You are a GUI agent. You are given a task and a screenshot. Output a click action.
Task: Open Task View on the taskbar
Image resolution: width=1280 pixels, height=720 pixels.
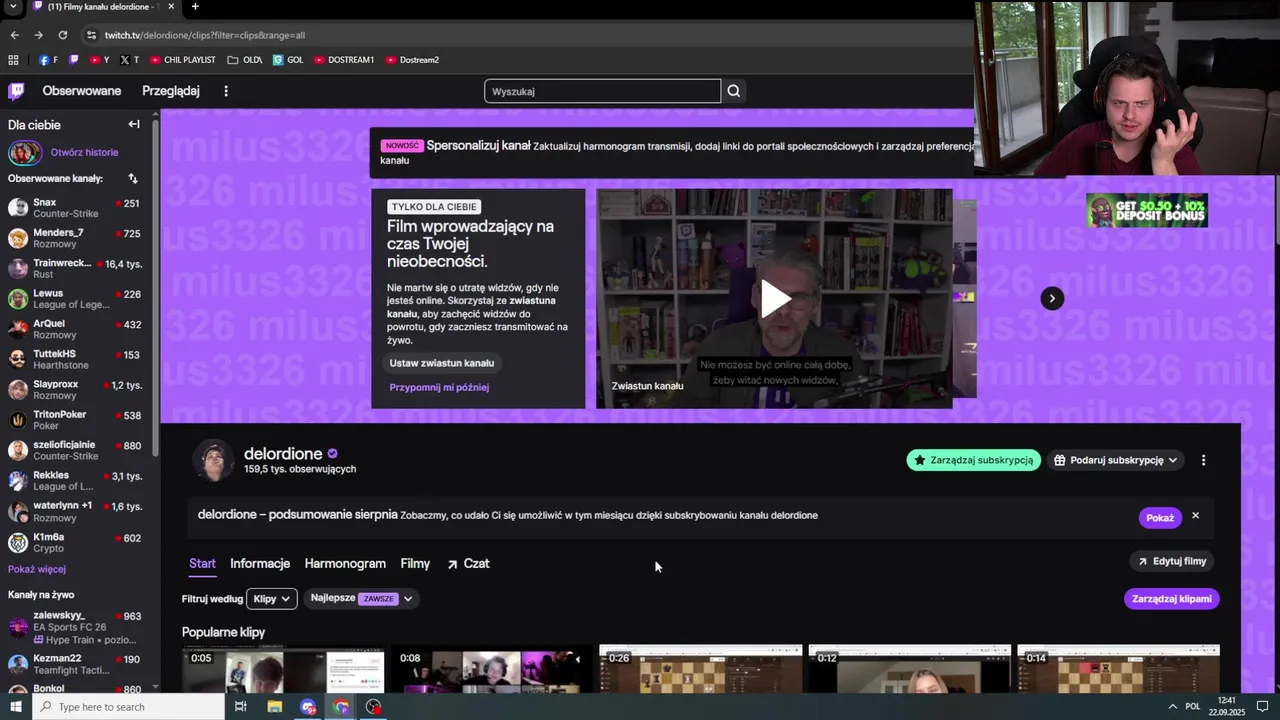click(241, 707)
